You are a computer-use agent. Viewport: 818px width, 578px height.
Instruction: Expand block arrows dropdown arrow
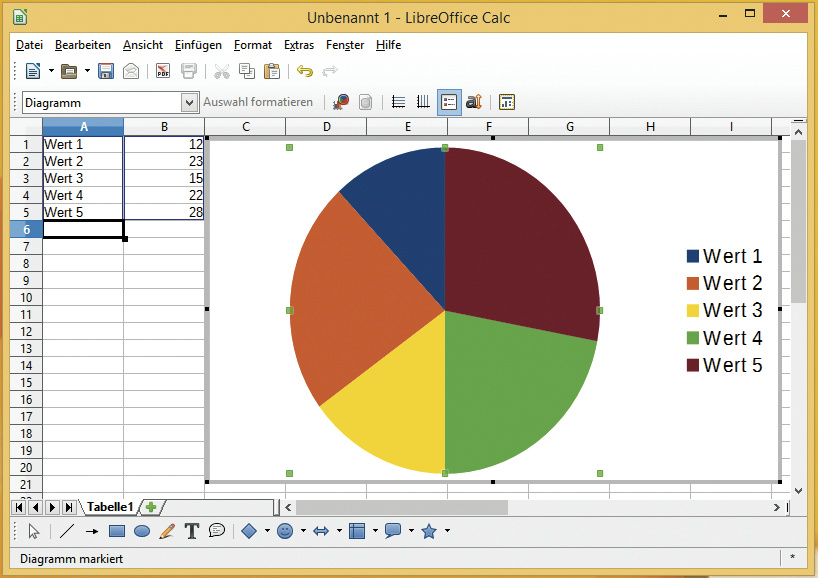tap(339, 531)
